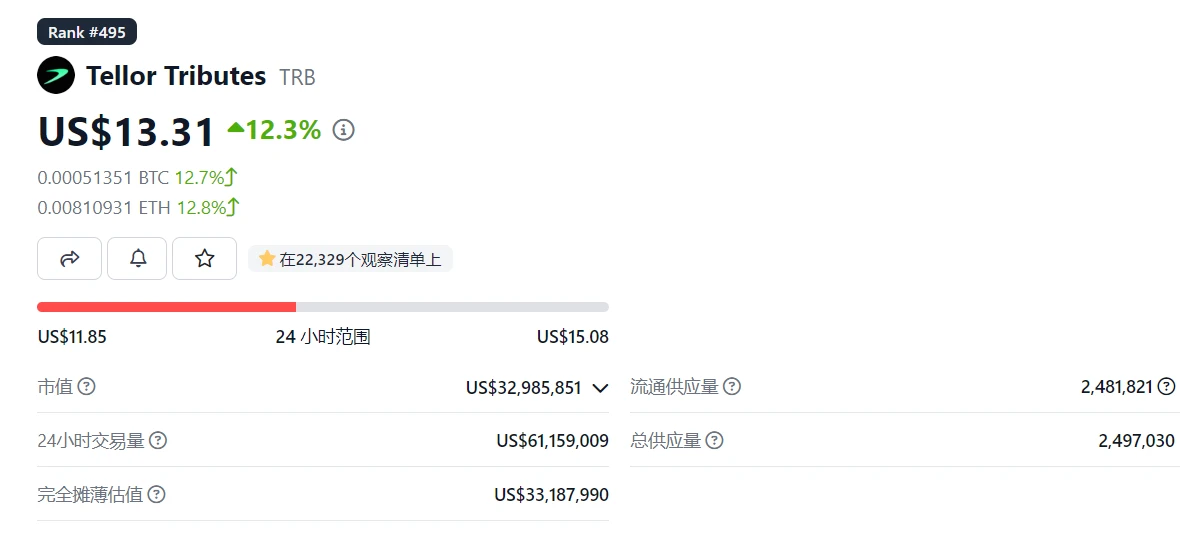Click the Rank #495 badge
Screen dimensions: 1199x544
(87, 32)
